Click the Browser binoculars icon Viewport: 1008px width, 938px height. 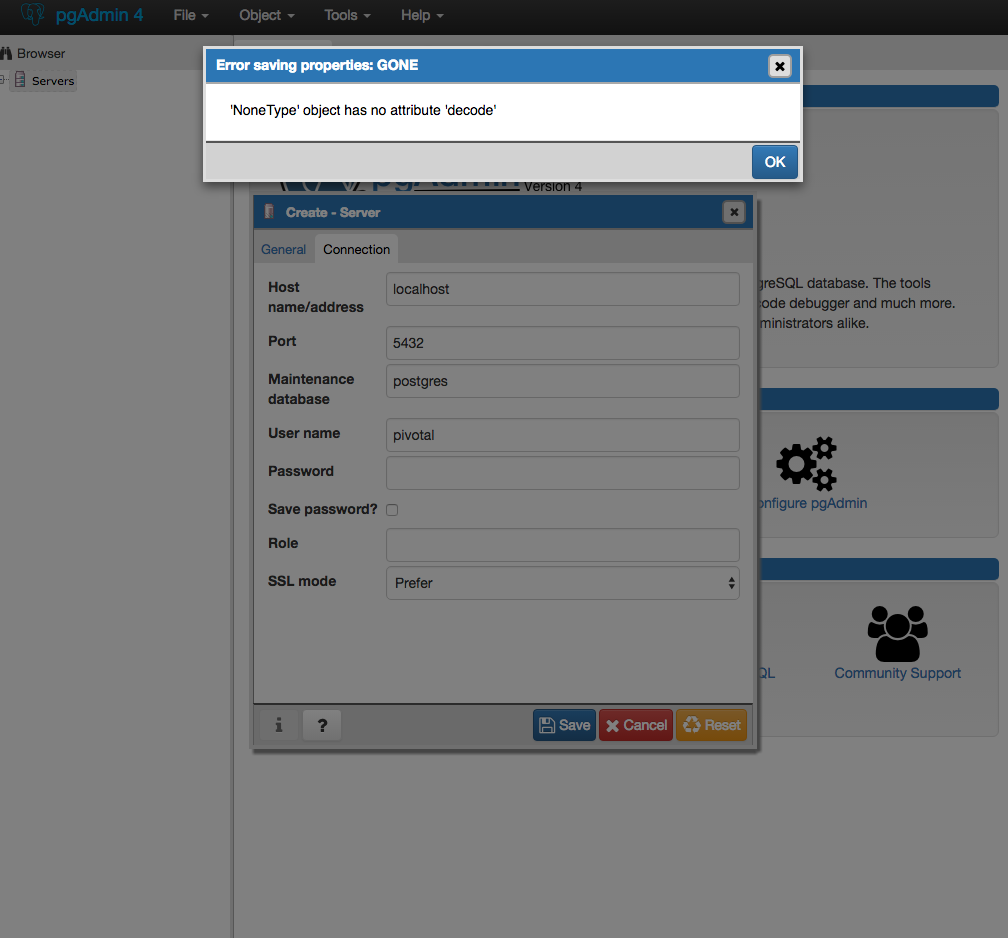pos(6,53)
